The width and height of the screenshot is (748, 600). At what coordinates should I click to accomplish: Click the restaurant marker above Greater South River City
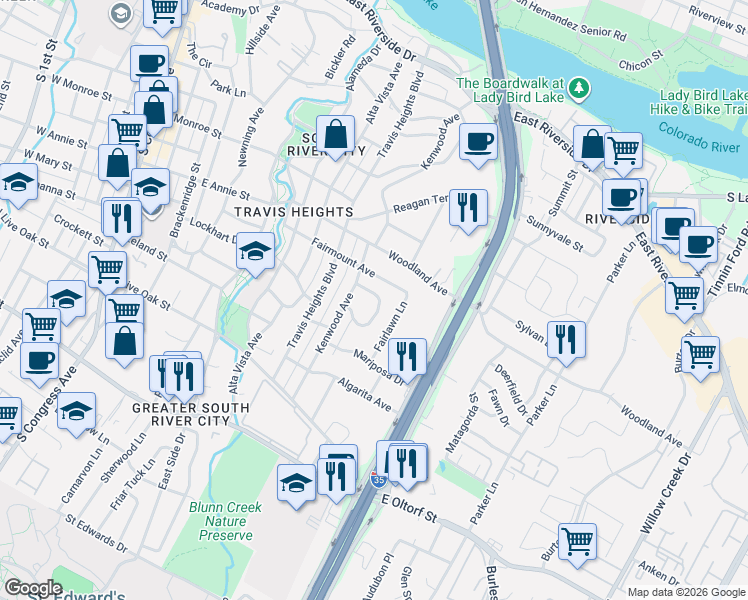[184, 378]
